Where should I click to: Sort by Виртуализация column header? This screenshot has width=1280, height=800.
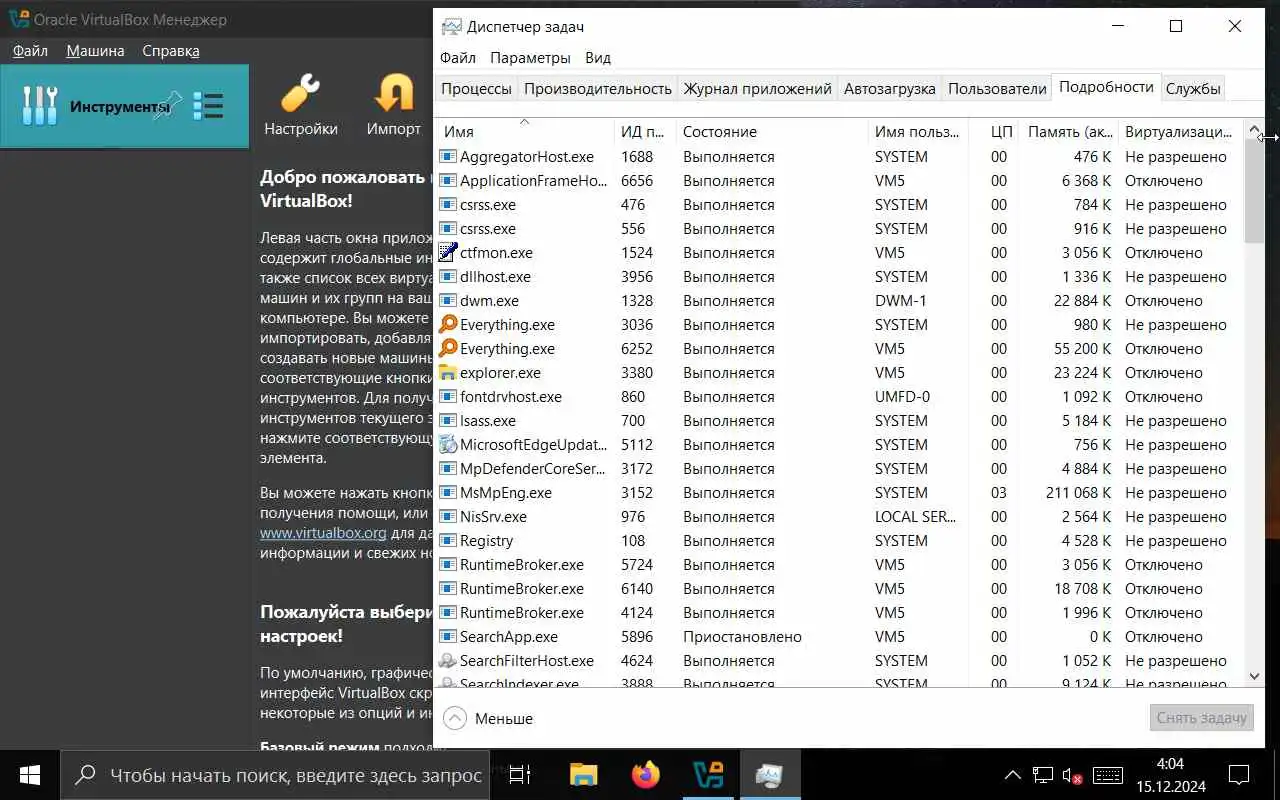tap(1180, 131)
